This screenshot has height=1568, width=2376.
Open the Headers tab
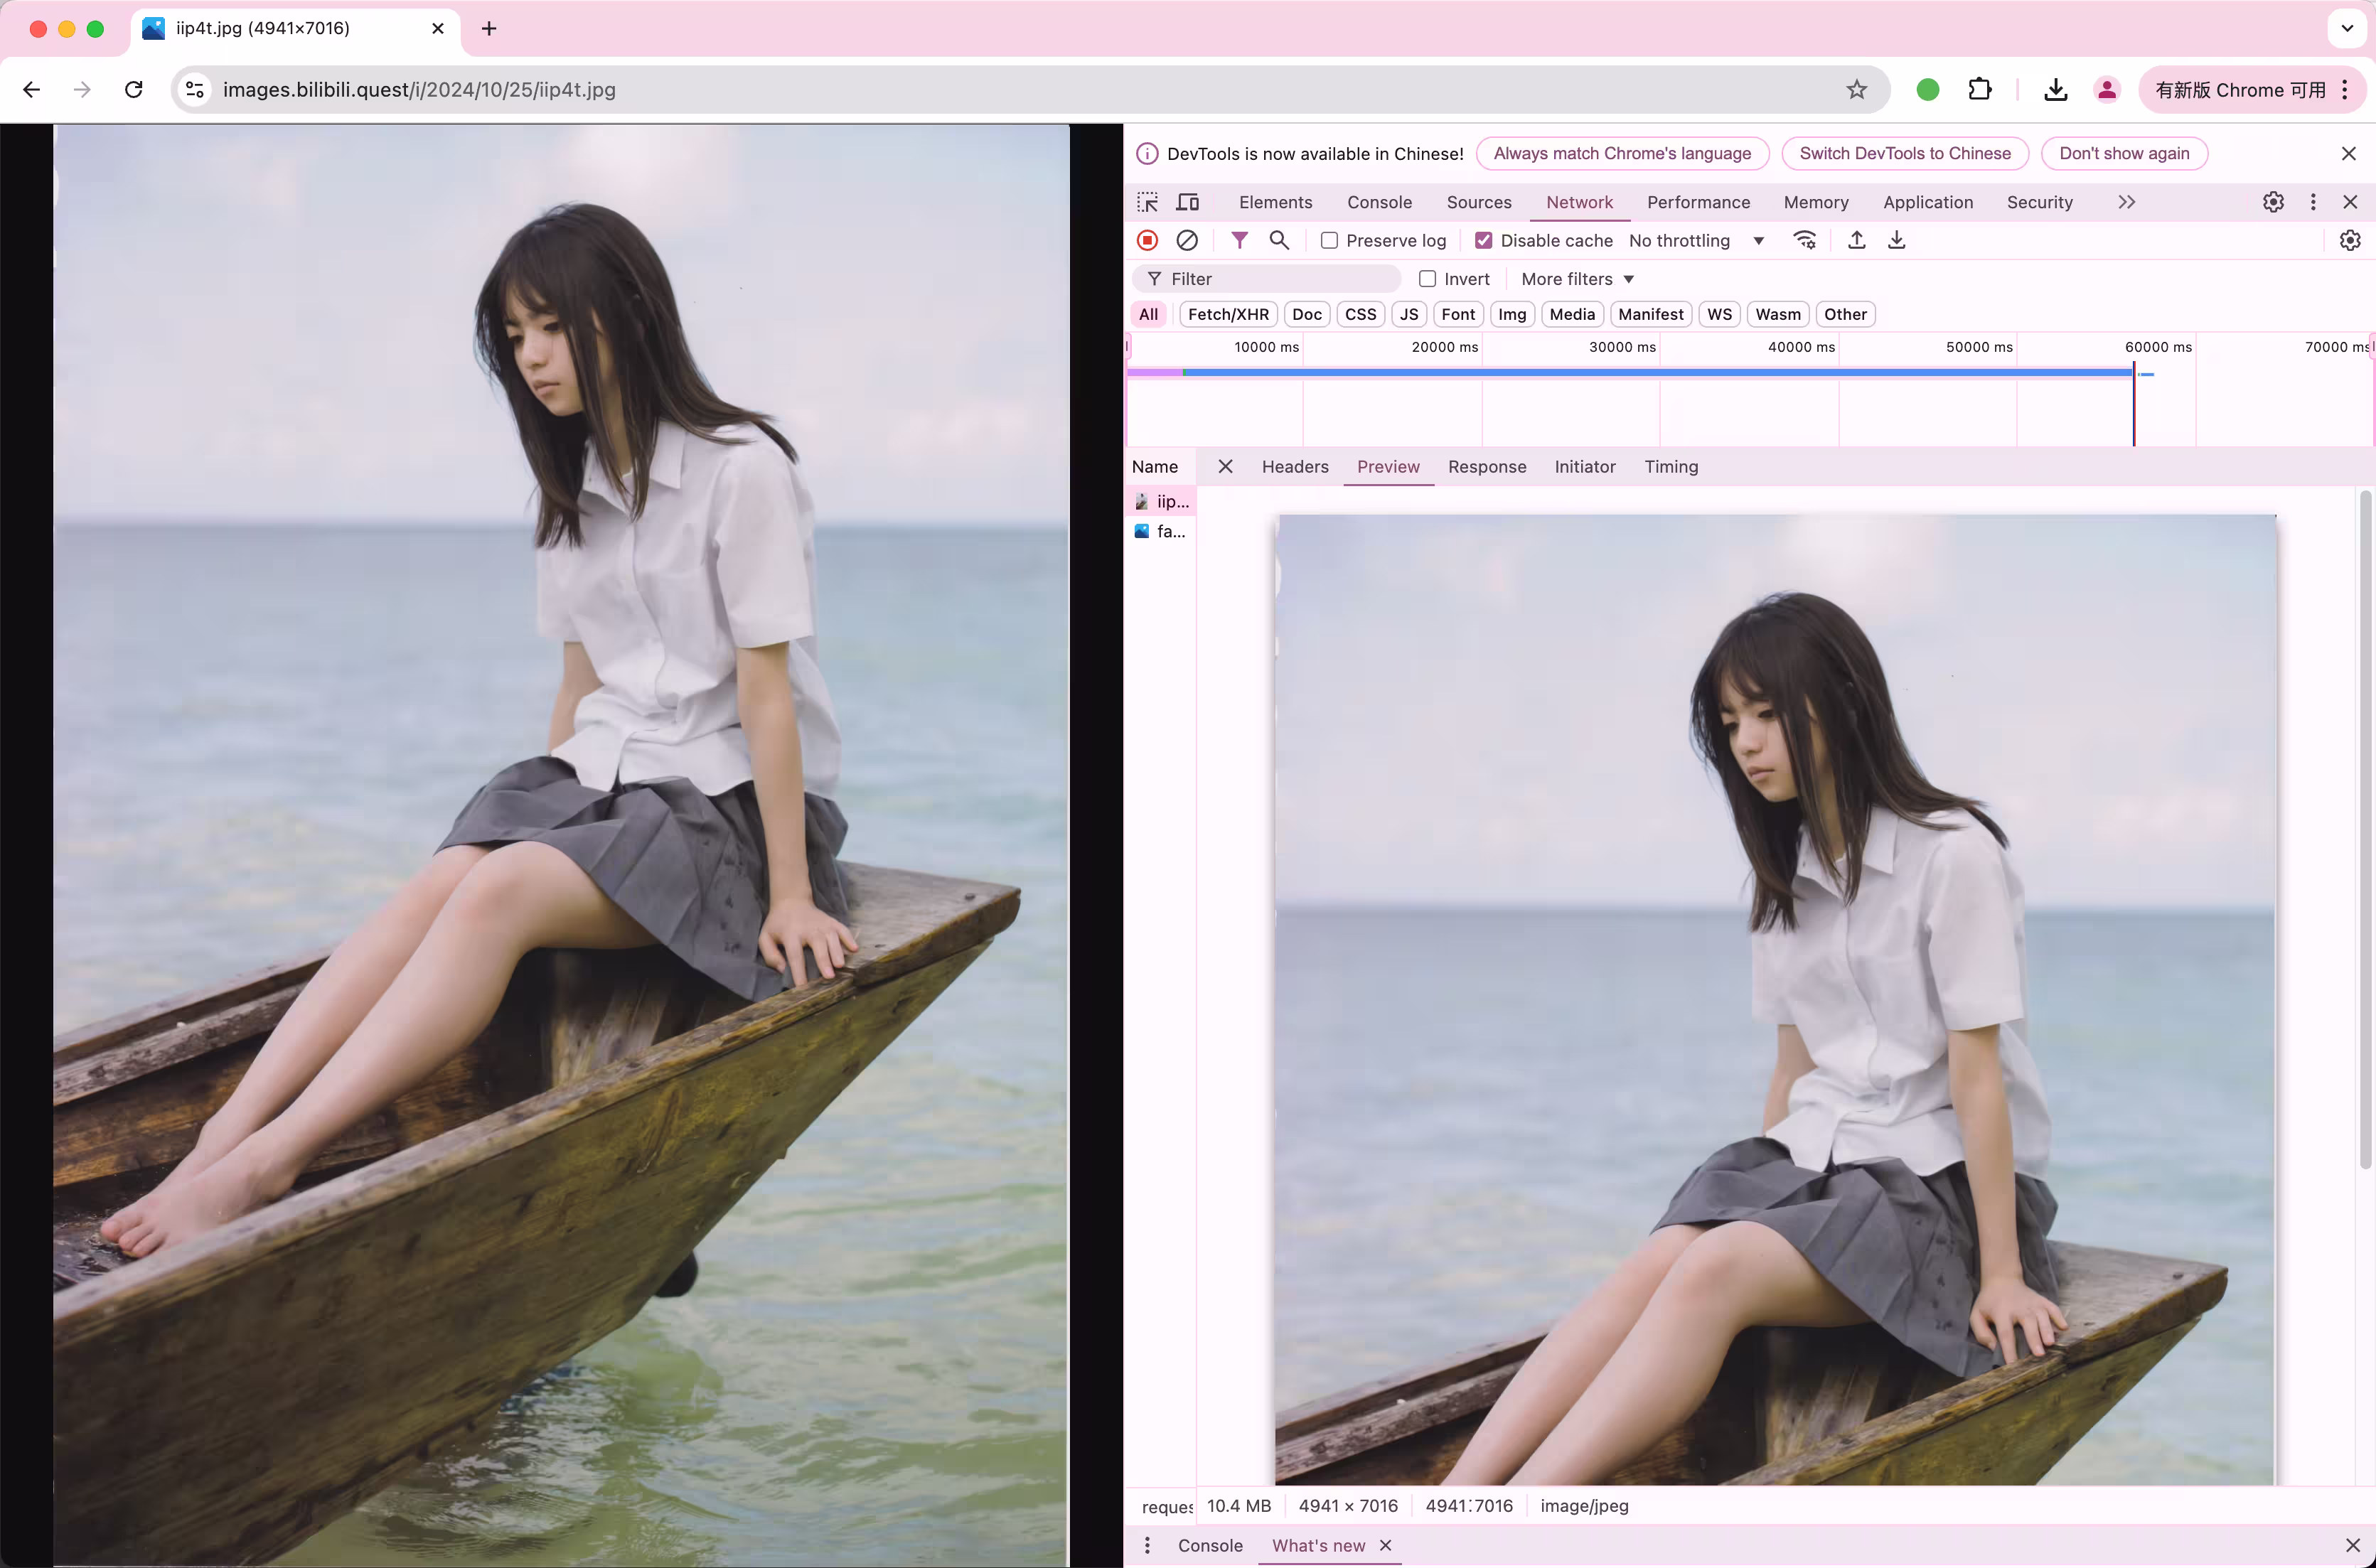pos(1294,467)
